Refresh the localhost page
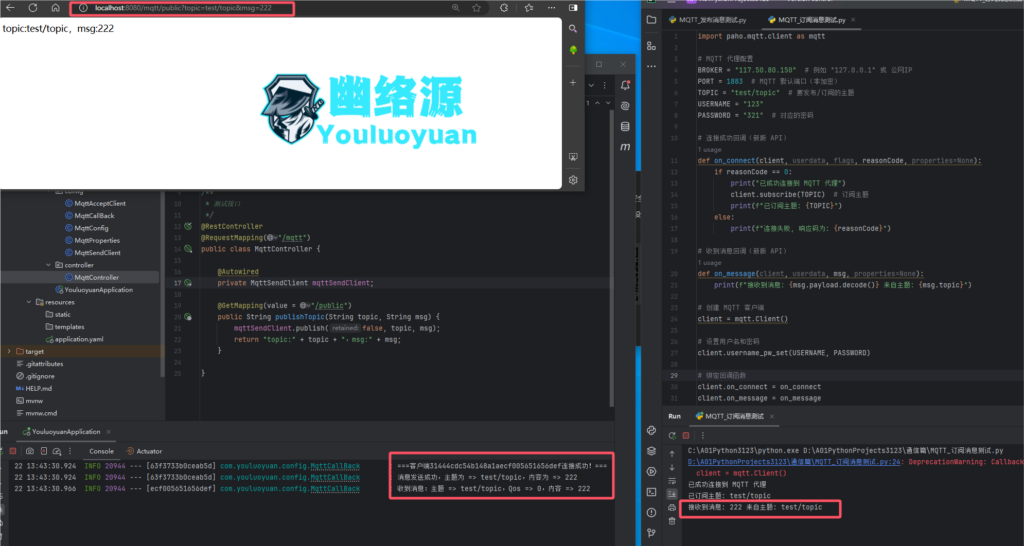Image resolution: width=1024 pixels, height=546 pixels. pyautogui.click(x=33, y=8)
